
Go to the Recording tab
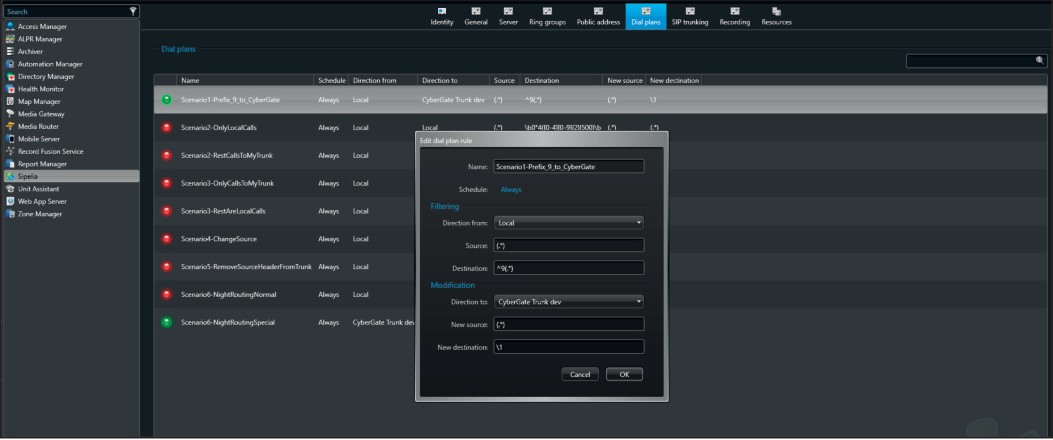pyautogui.click(x=734, y=15)
